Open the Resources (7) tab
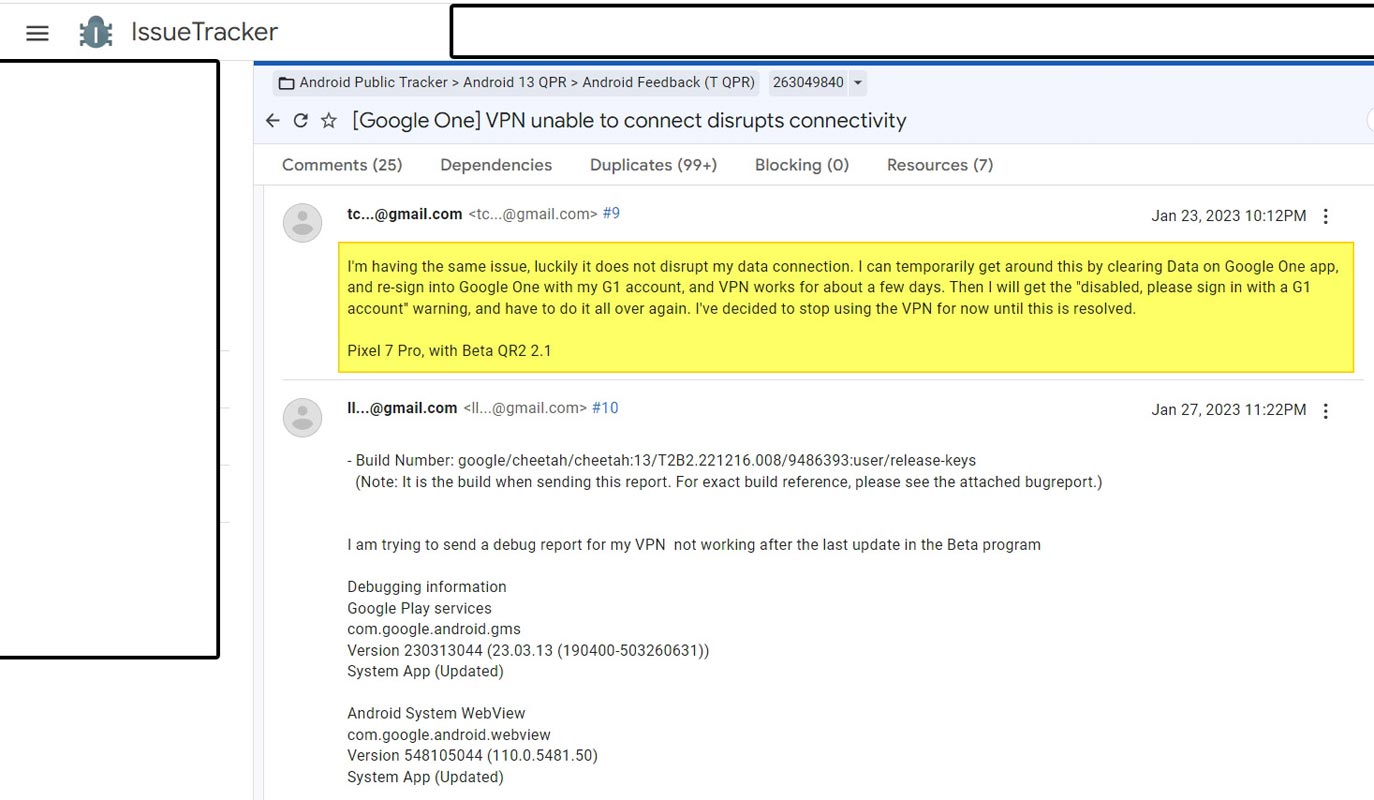 (x=940, y=165)
